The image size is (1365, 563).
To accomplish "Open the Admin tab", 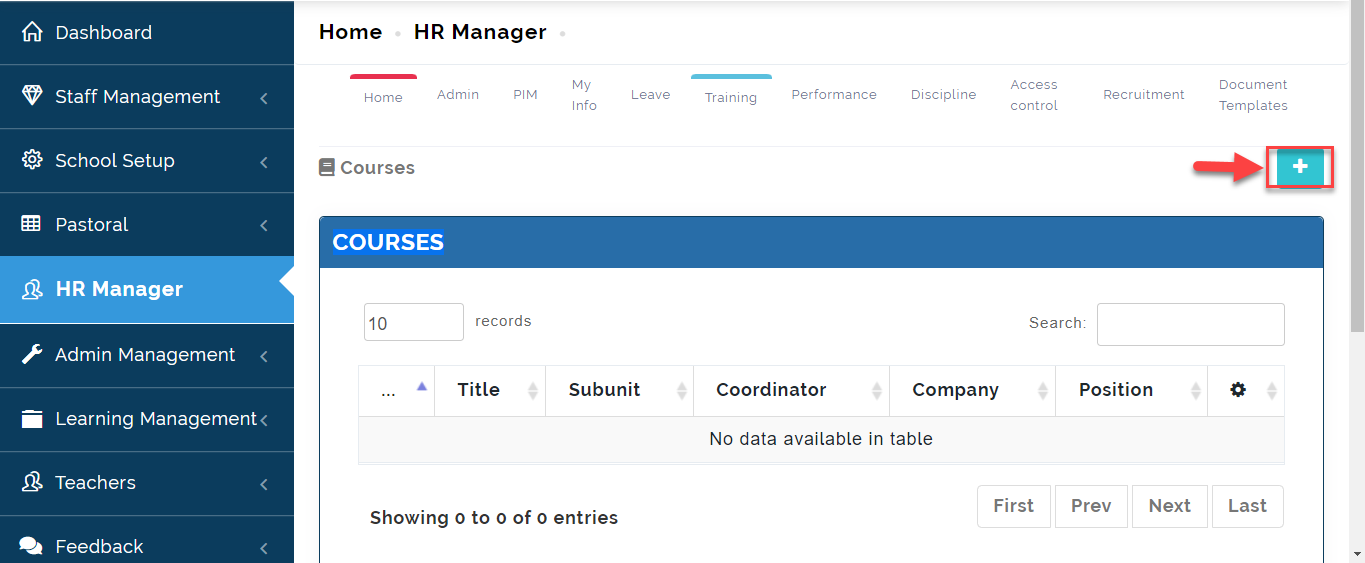I will coord(458,94).
